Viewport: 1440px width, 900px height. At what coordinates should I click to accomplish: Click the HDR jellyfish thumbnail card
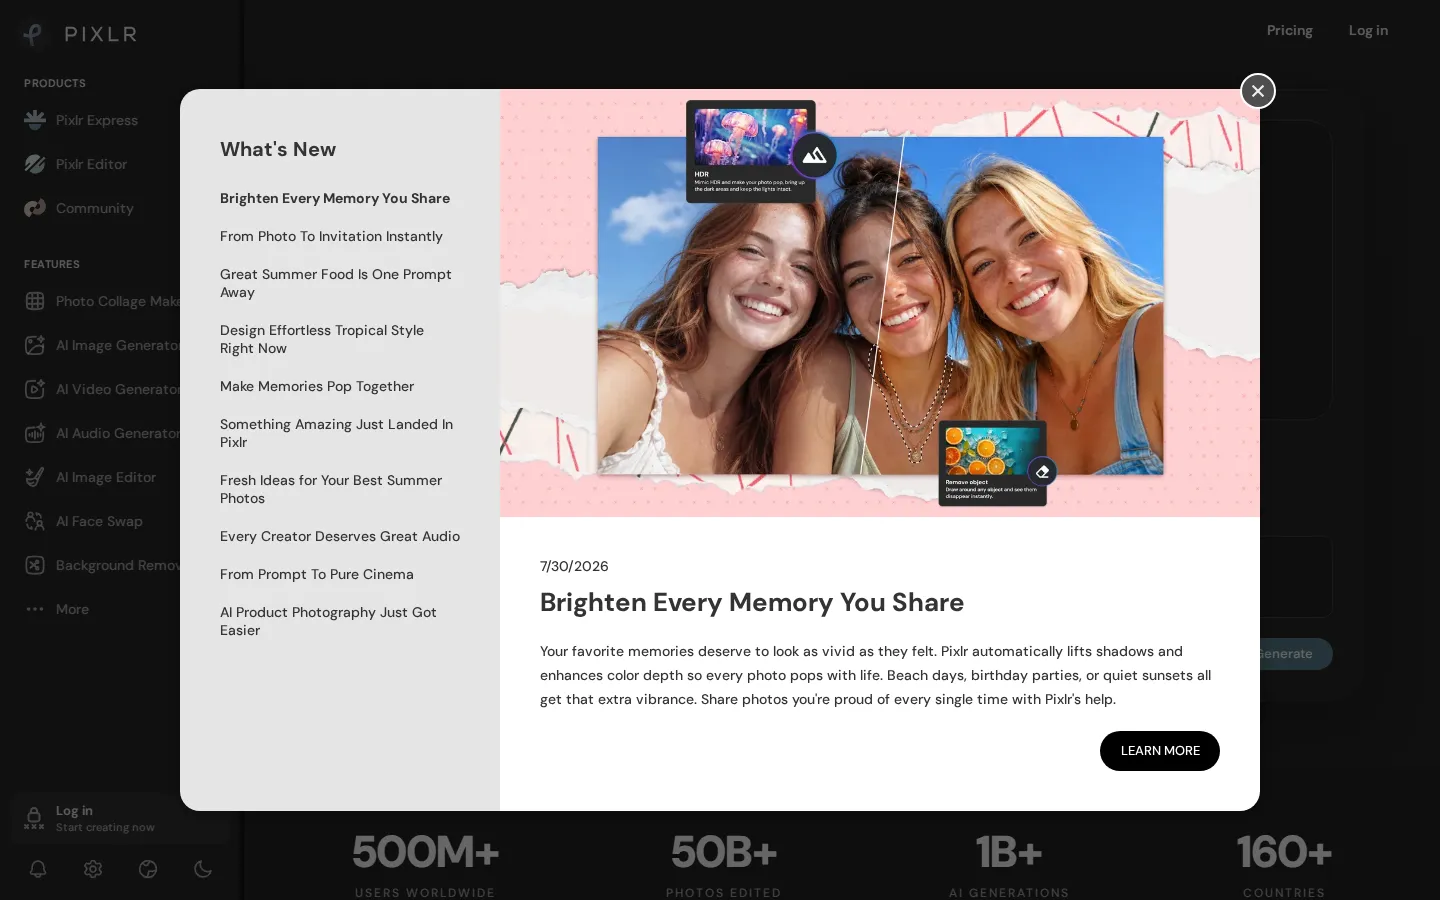750,151
